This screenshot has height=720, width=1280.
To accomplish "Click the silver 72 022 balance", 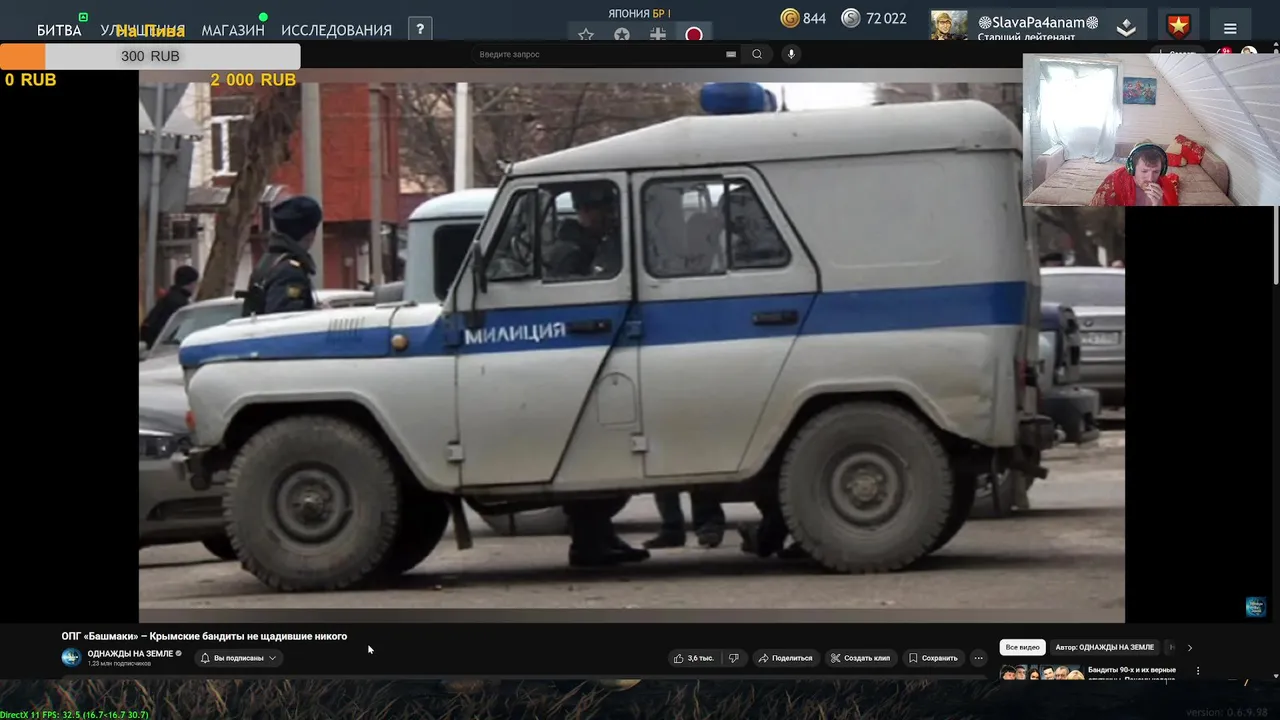I will (873, 18).
